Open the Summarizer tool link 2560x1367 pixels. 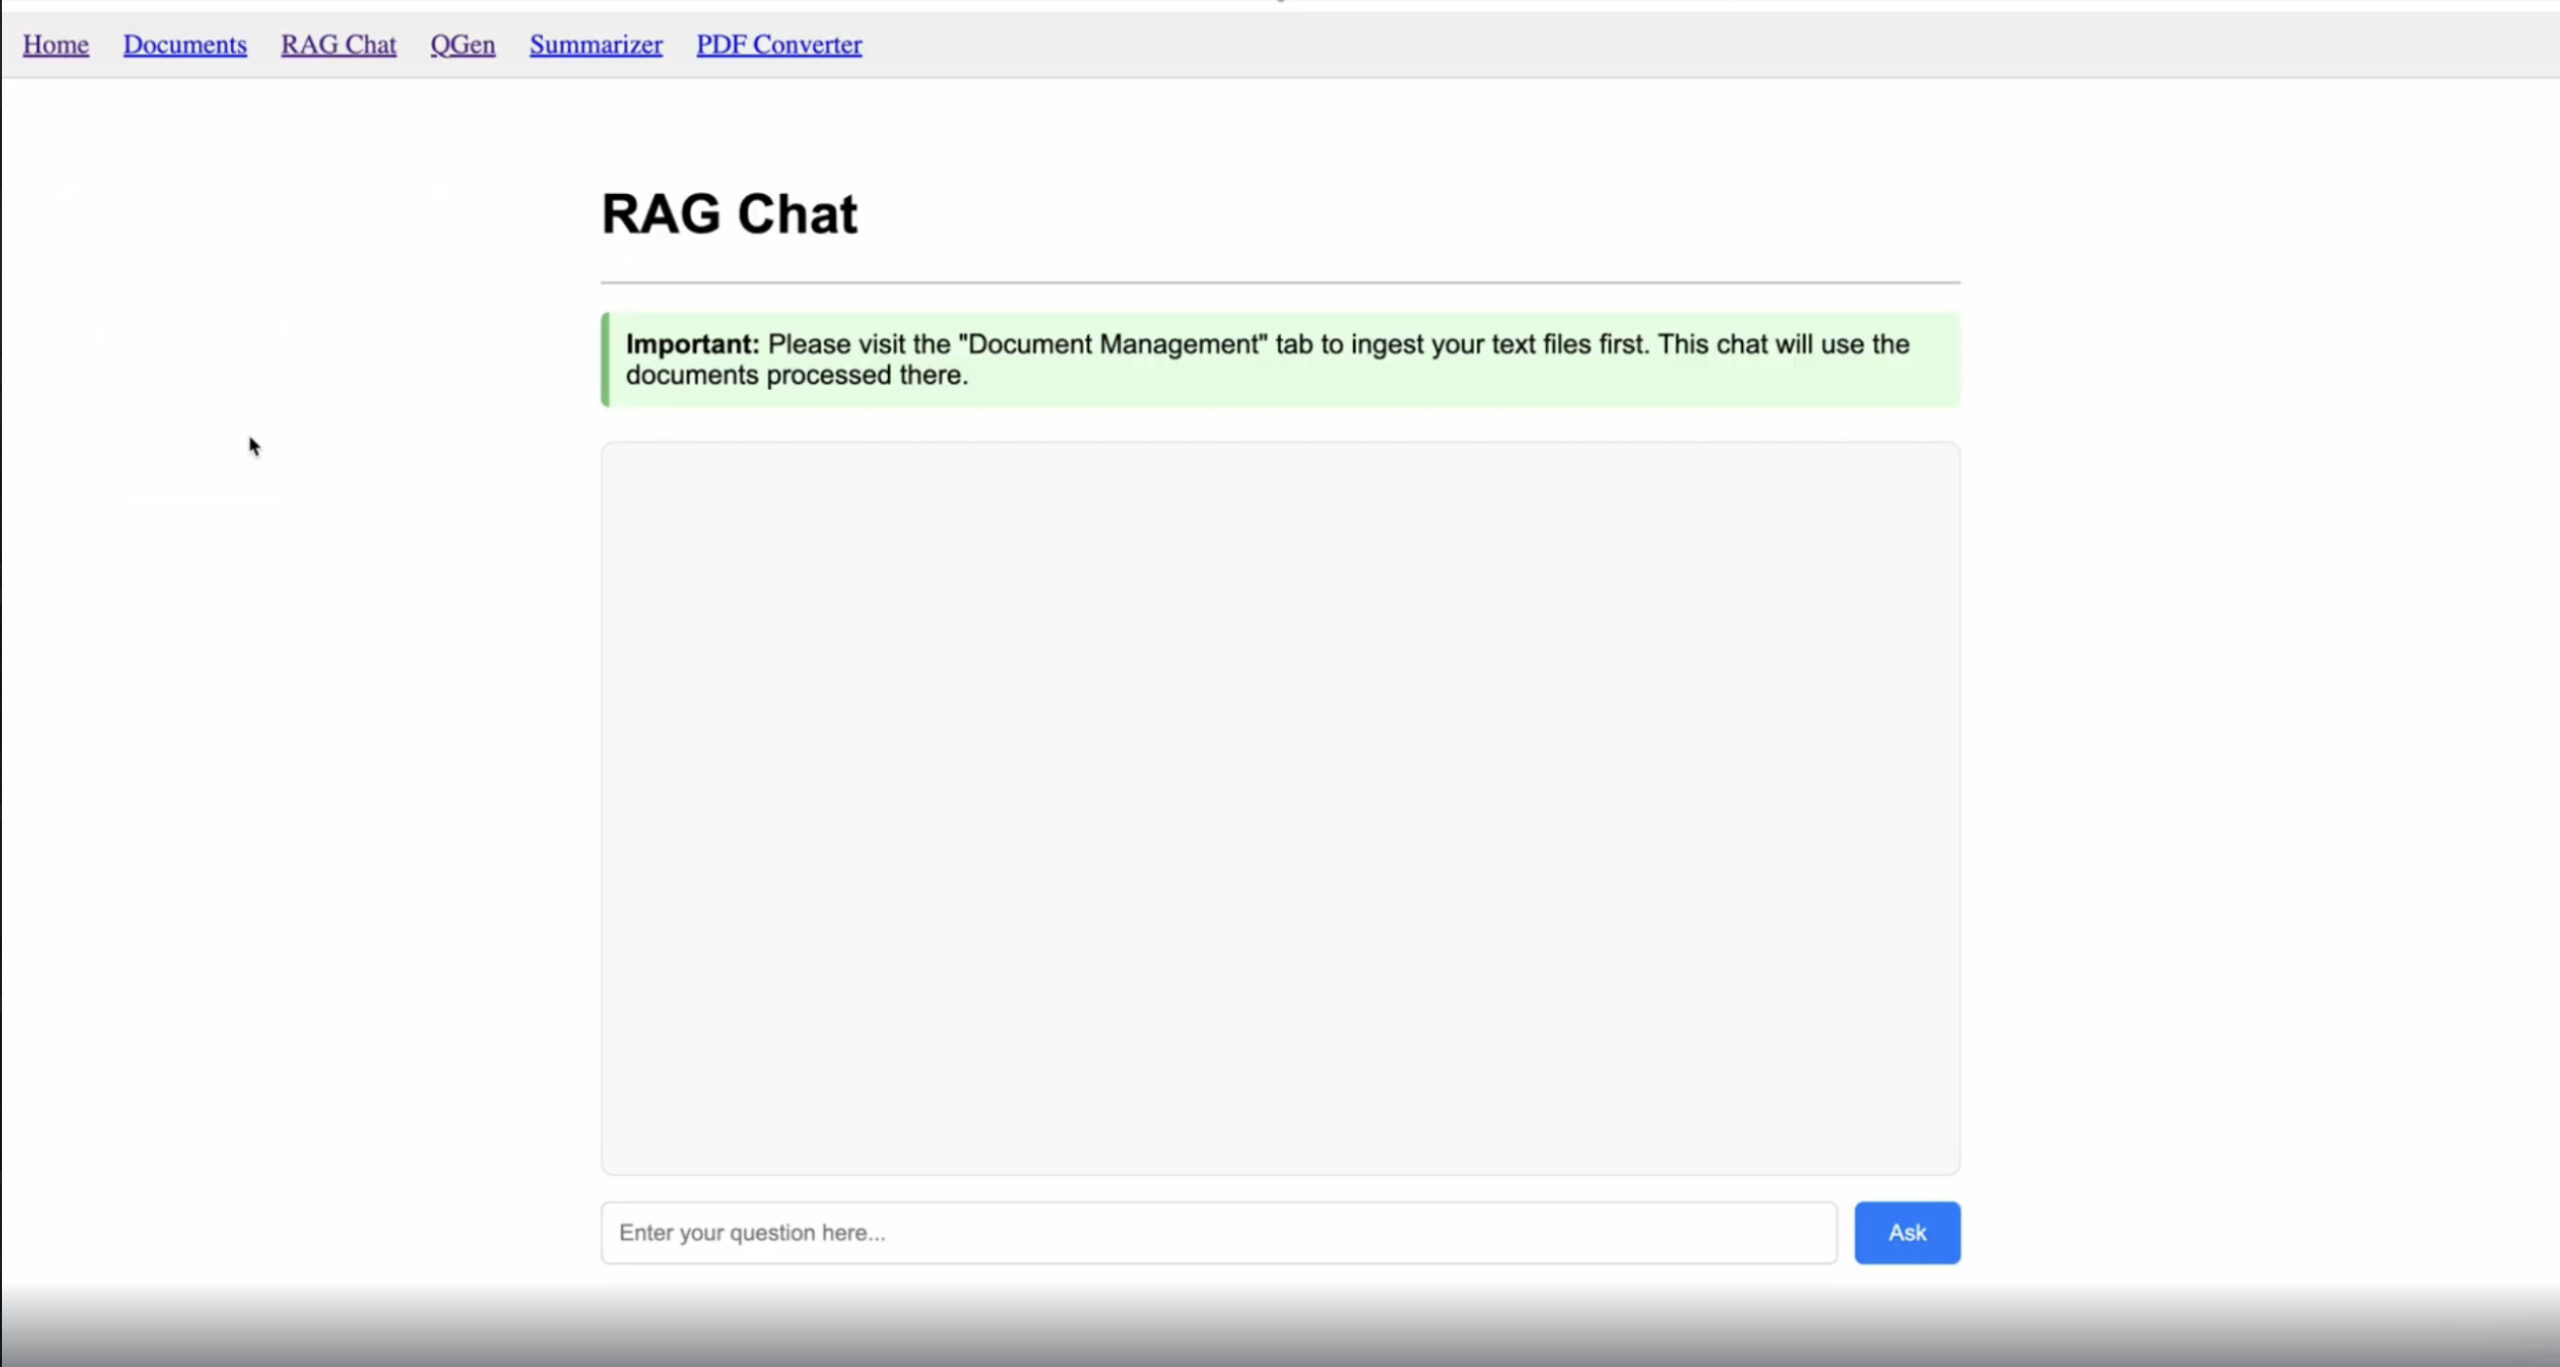596,45
